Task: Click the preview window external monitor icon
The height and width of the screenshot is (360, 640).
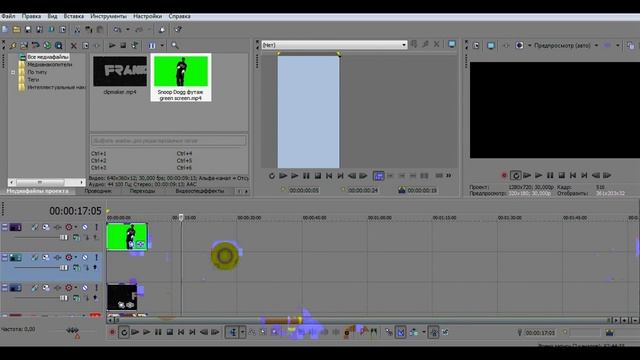Action: 491,45
